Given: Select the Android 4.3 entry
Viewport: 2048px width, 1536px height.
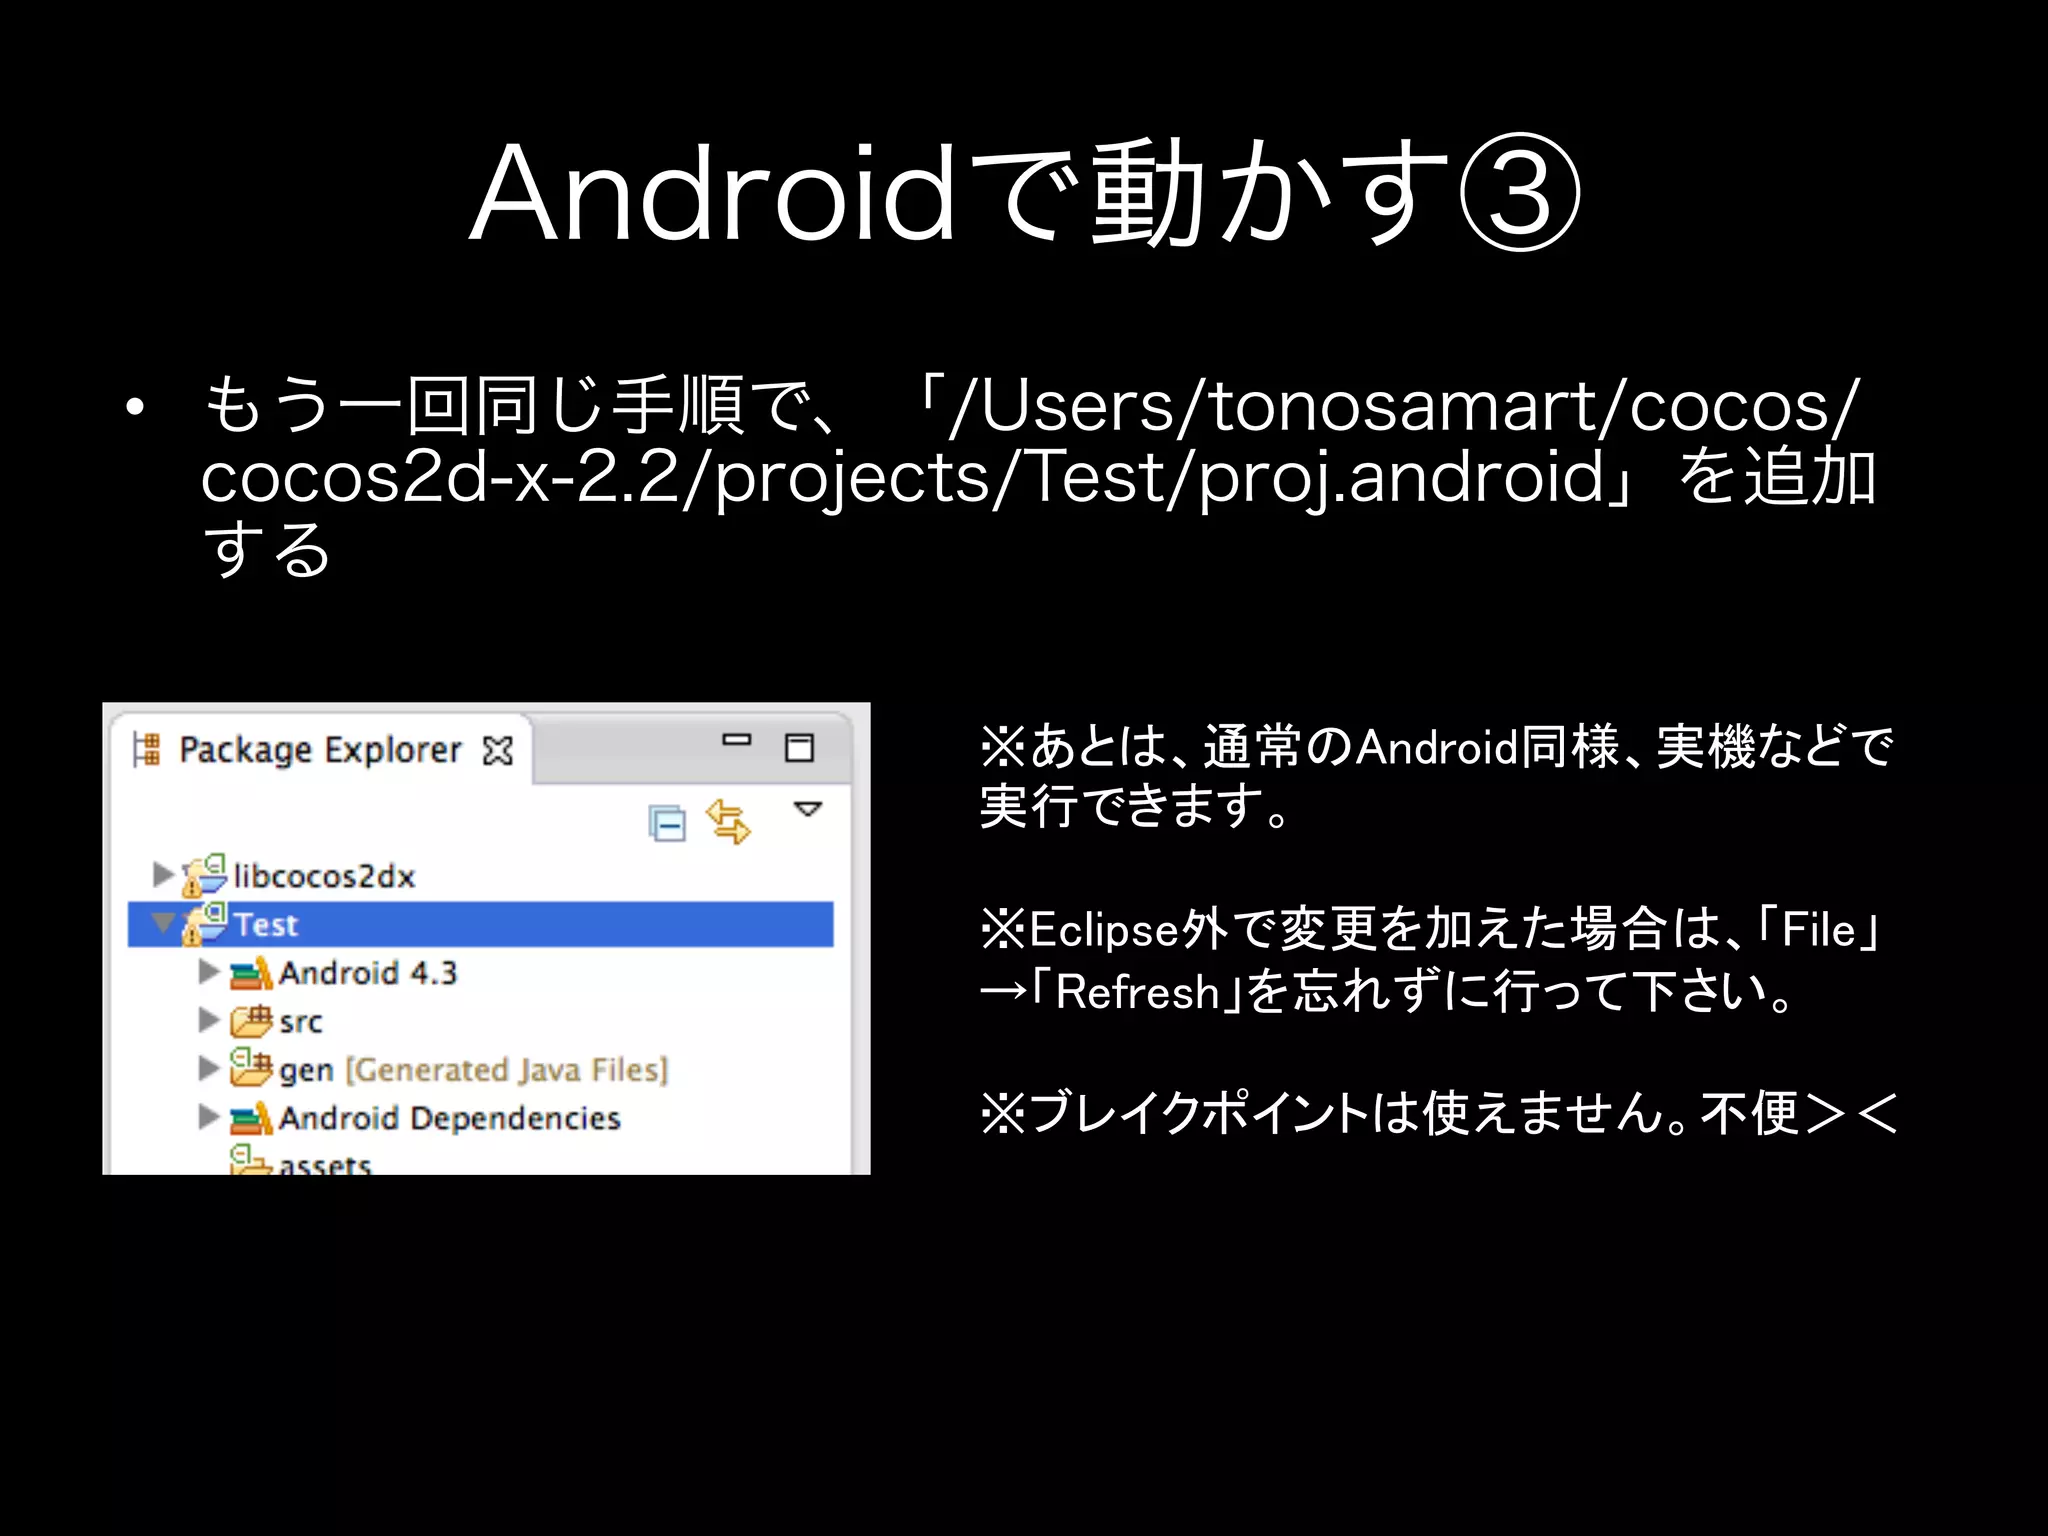Looking at the screenshot, I should coord(367,973).
